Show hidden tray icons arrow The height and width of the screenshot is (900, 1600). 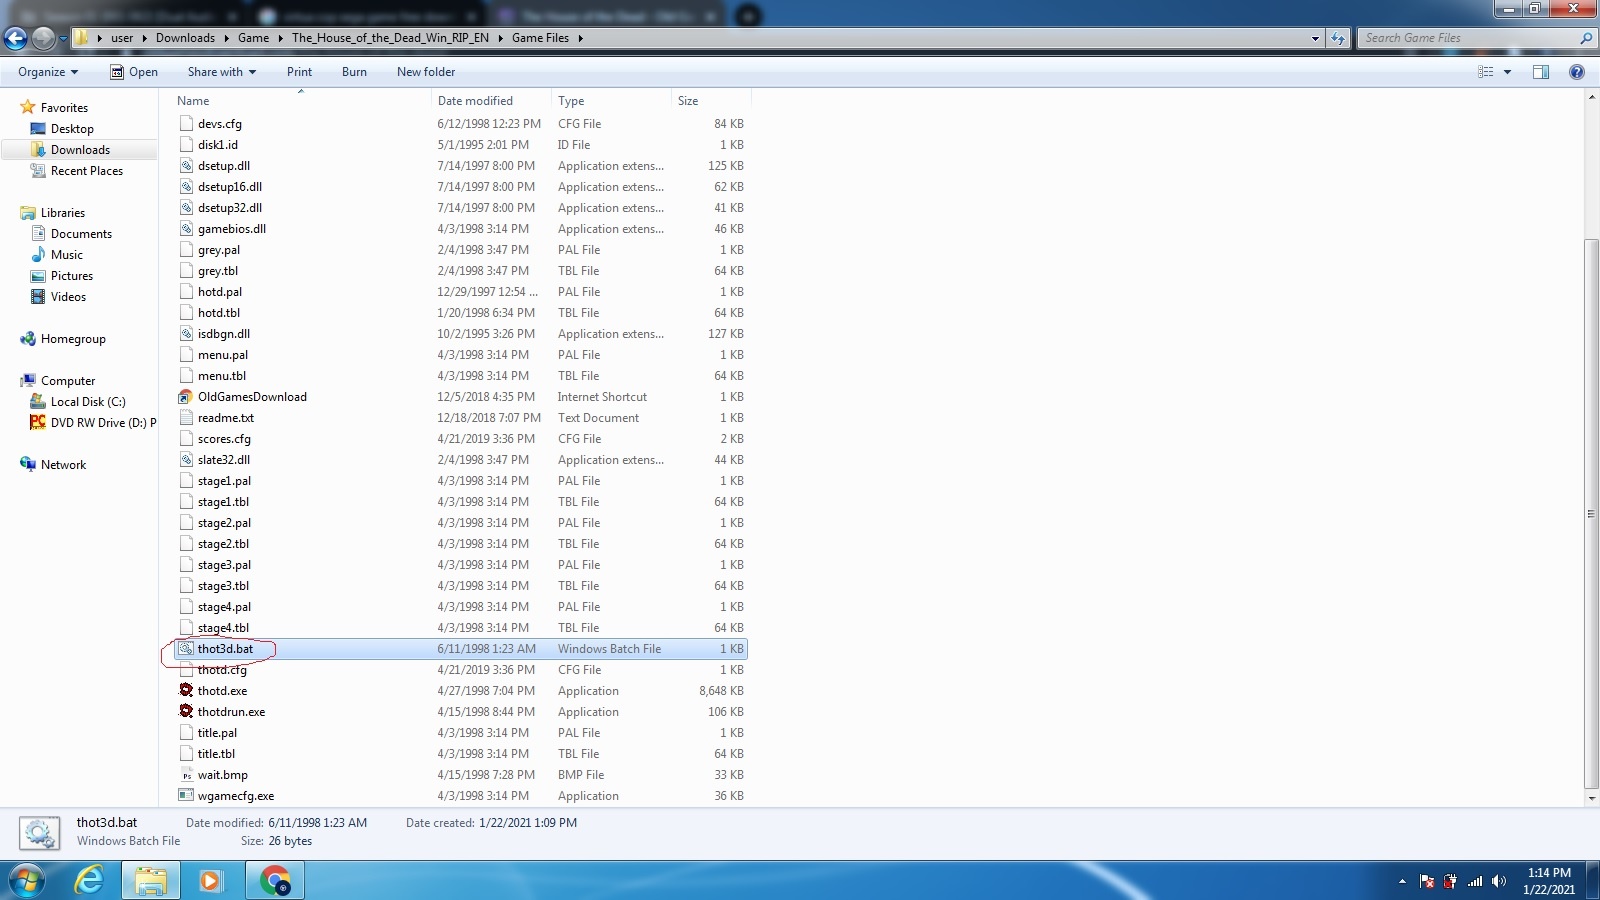click(x=1402, y=881)
